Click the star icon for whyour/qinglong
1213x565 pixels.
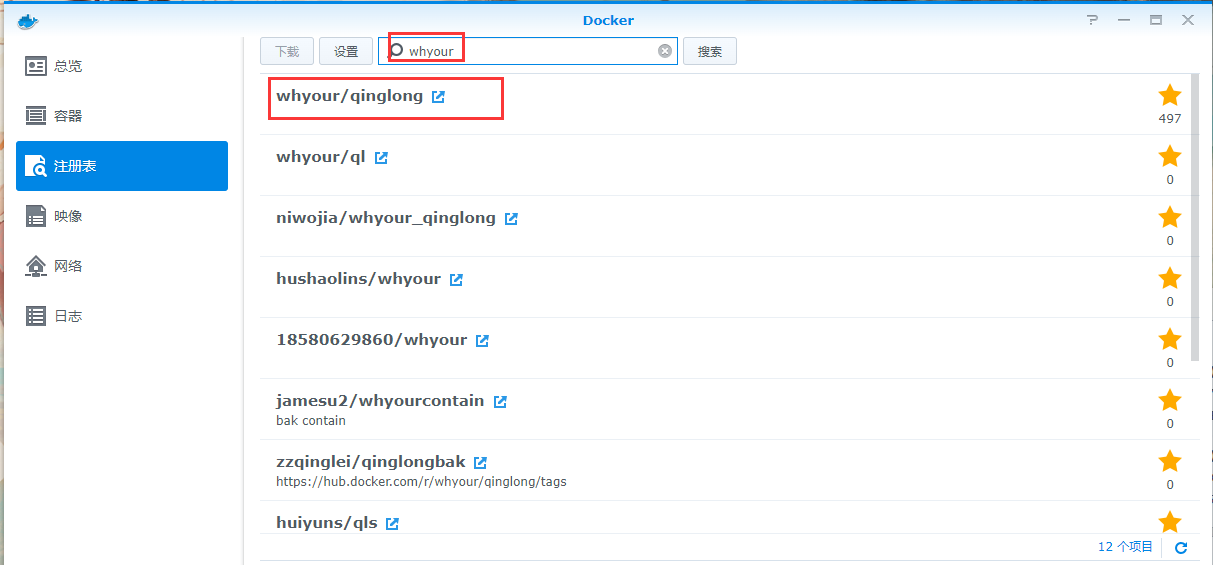(x=1170, y=96)
